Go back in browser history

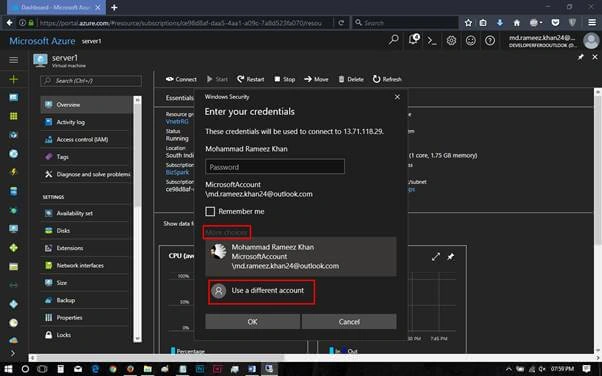pyautogui.click(x=10, y=23)
